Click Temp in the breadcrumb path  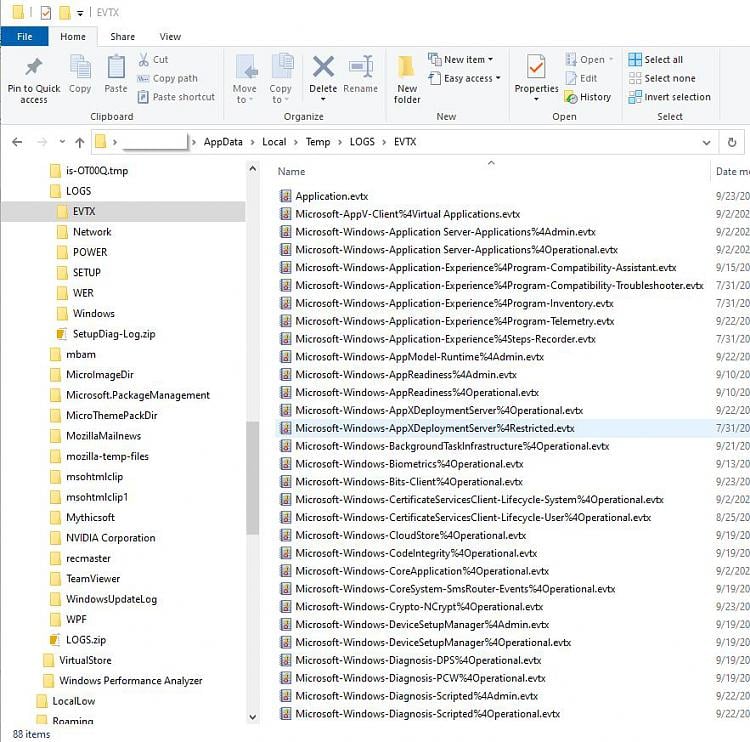(x=318, y=142)
